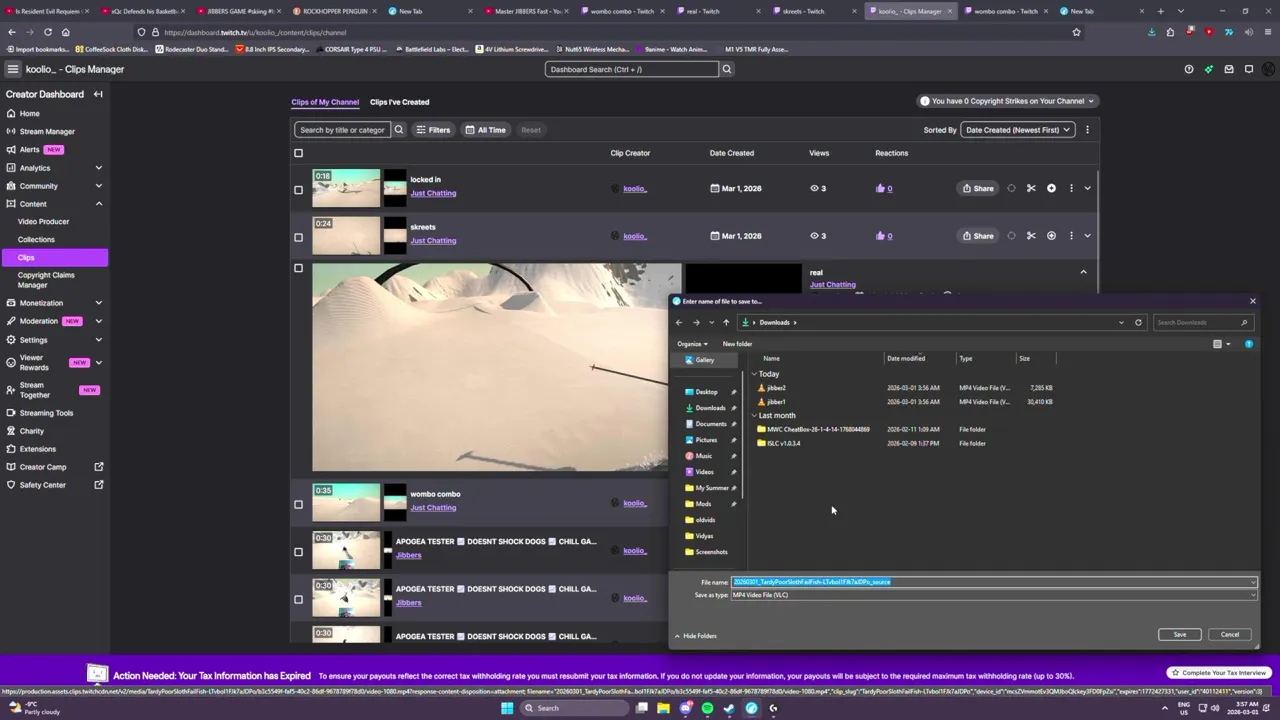Open the hamburger menu beside Clips Manager title
Image resolution: width=1280 pixels, height=720 pixels.
point(12,69)
